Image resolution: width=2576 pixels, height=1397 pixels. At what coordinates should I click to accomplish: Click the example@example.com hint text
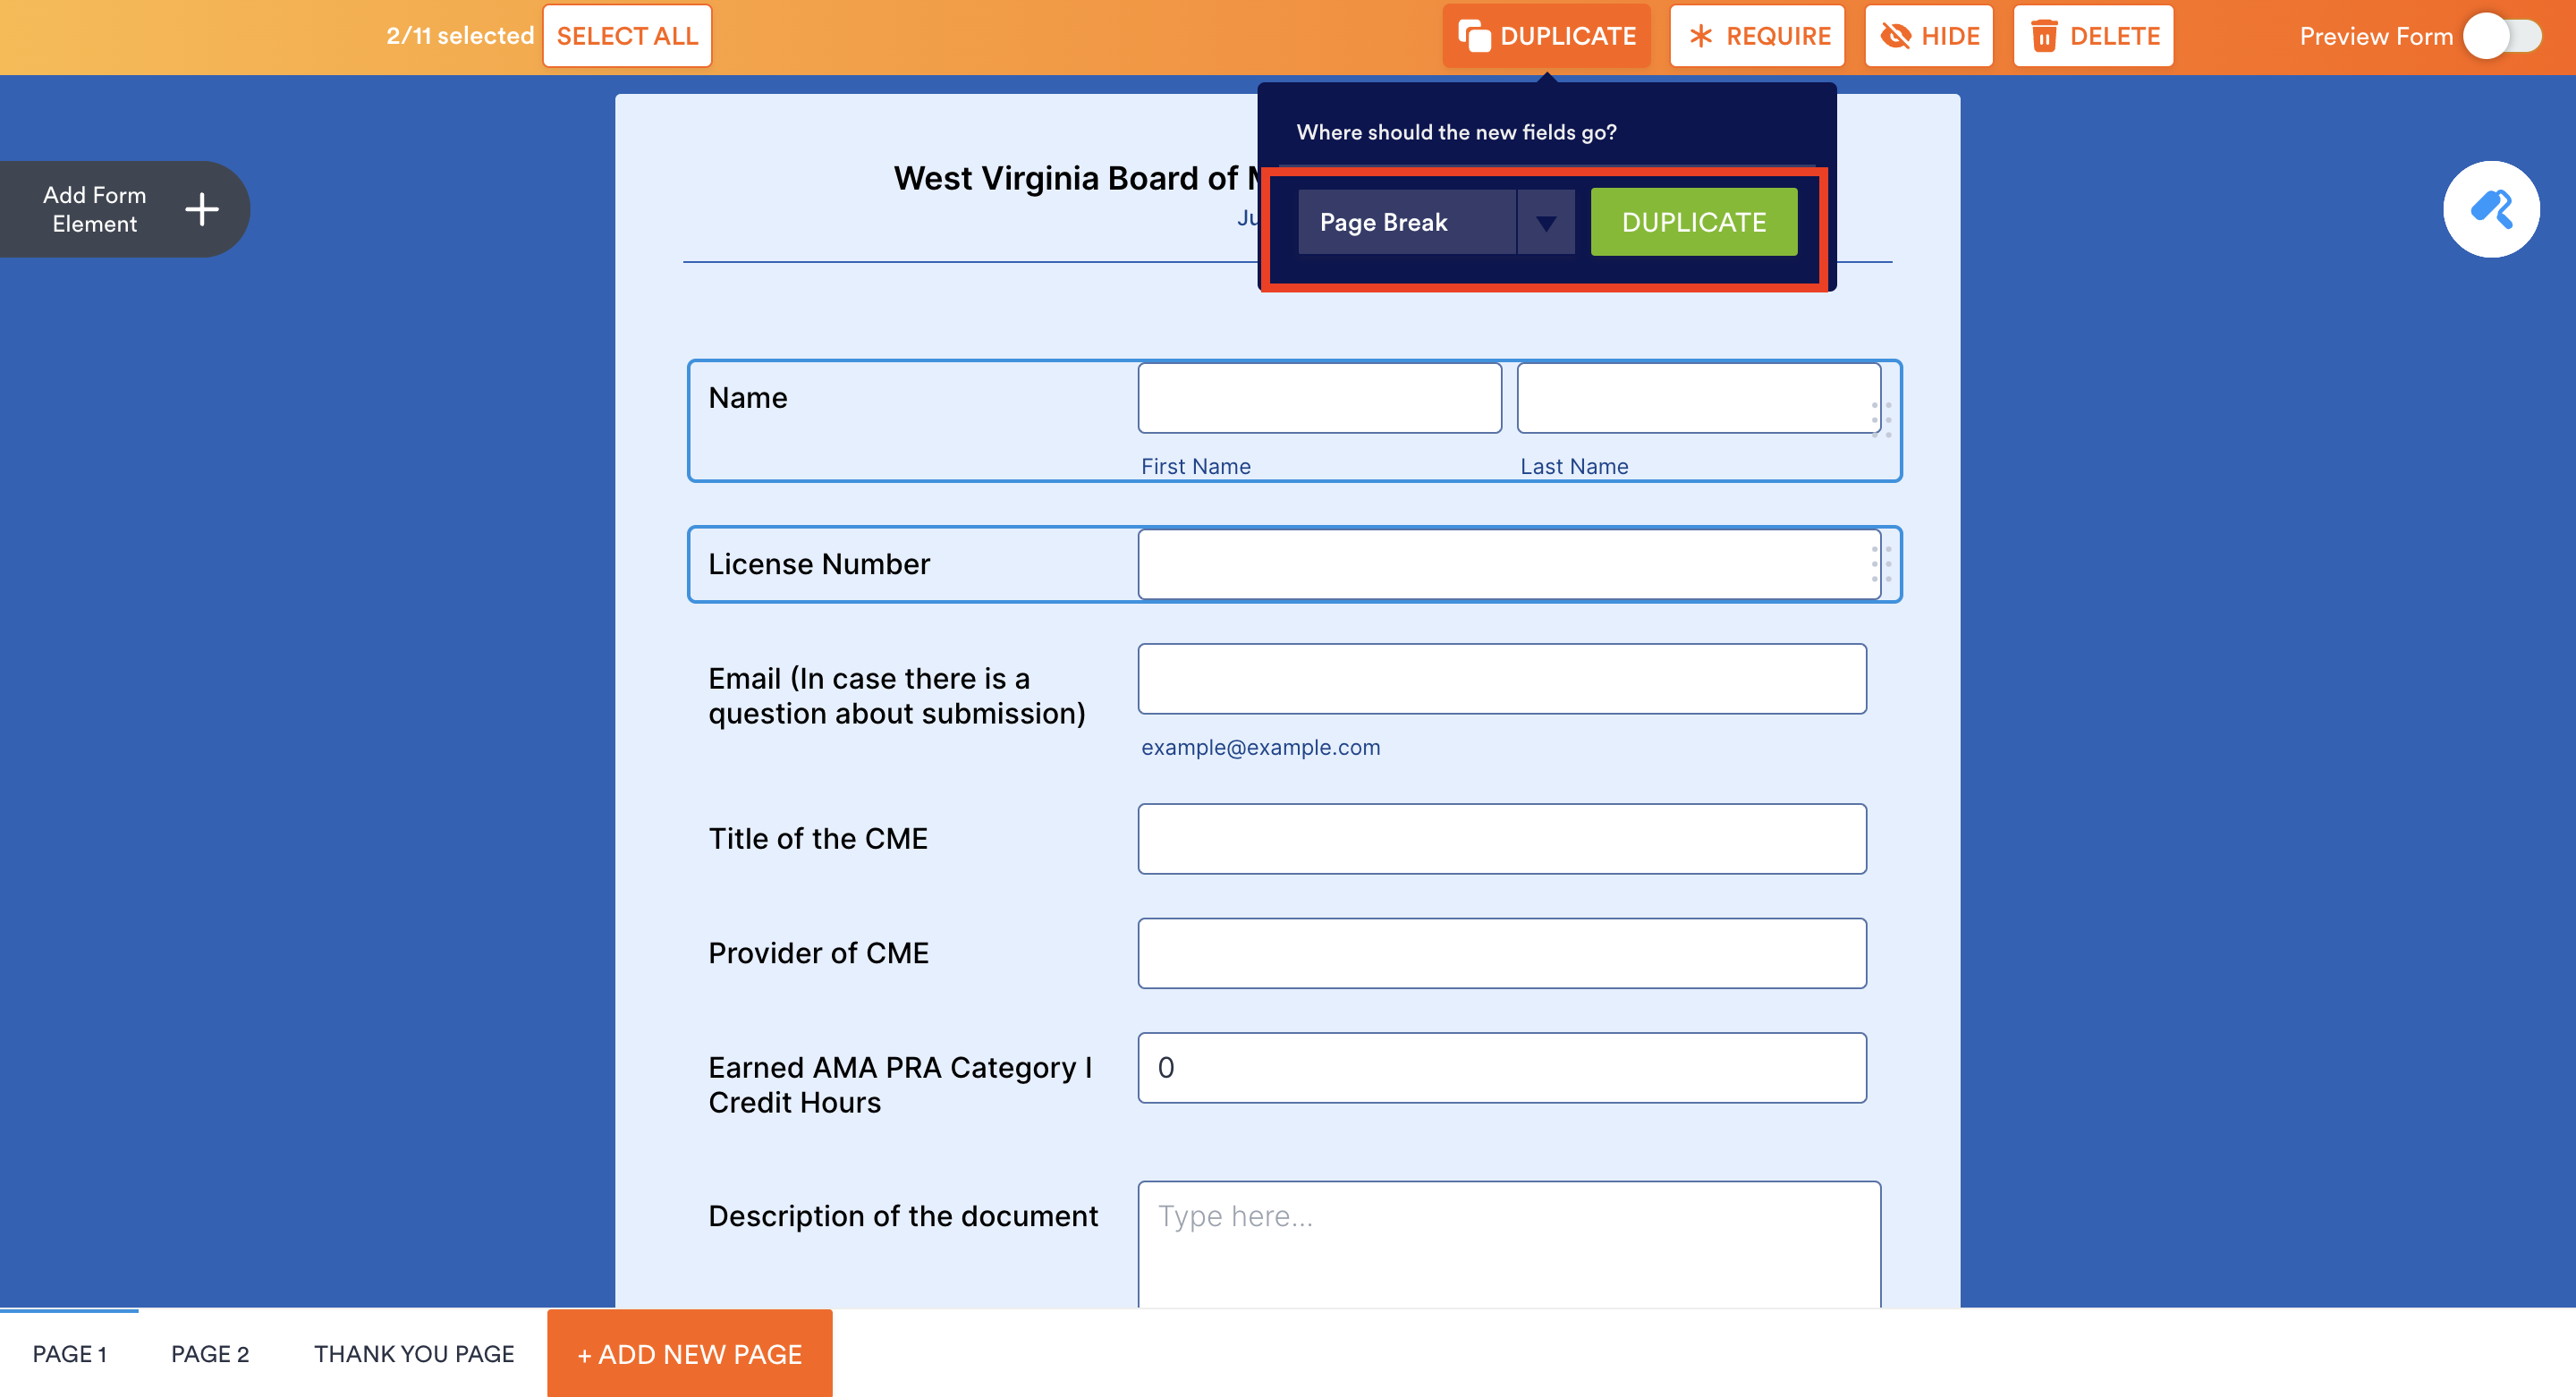[x=1260, y=747]
